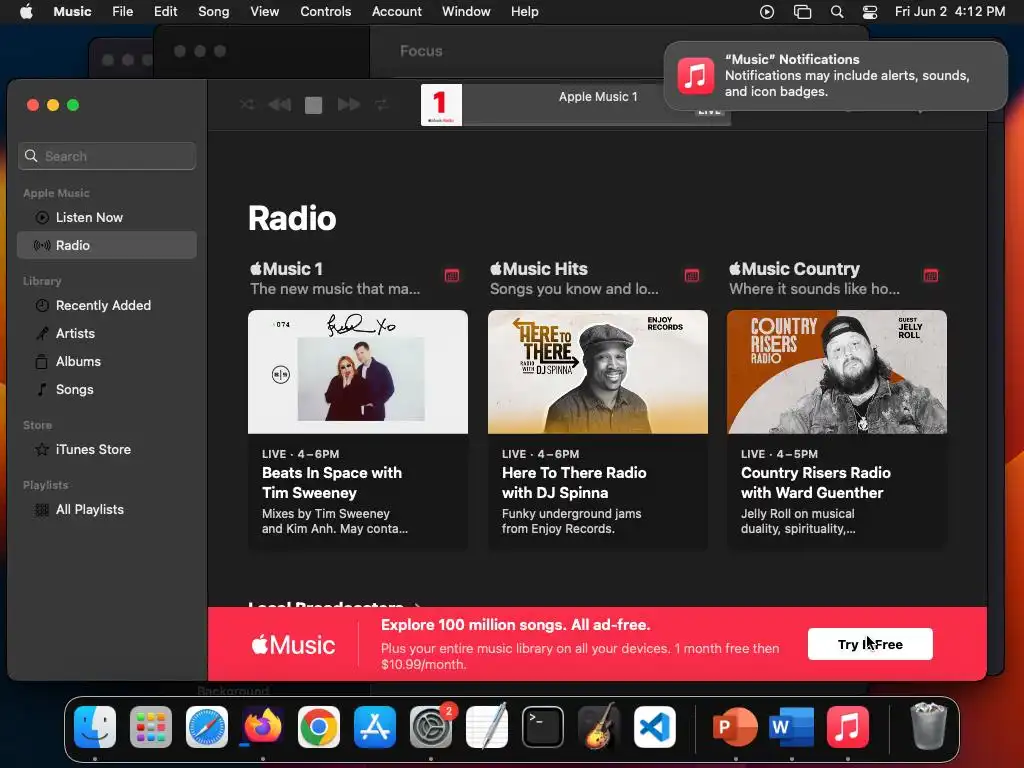The width and height of the screenshot is (1024, 768).
Task: Open the iTunes Store
Action: point(107,450)
